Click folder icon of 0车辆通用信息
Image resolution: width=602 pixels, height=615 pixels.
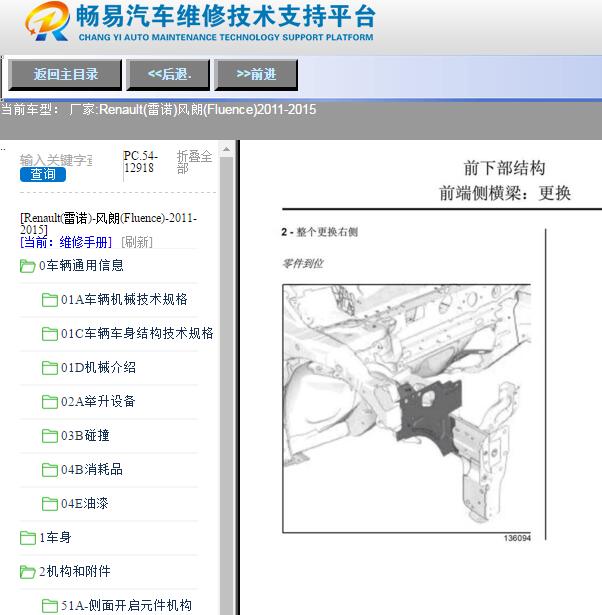click(x=27, y=266)
